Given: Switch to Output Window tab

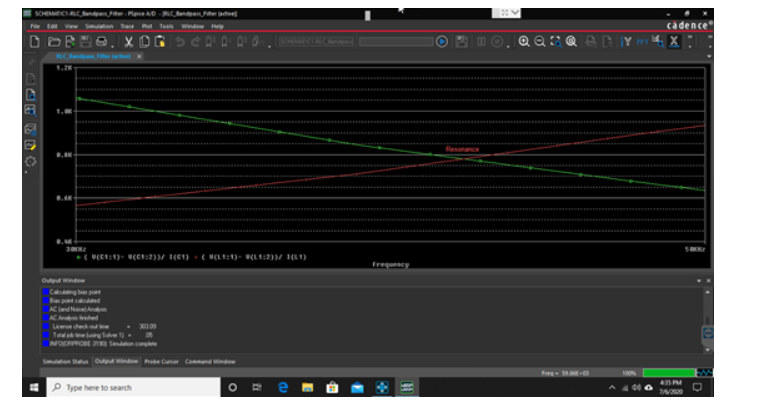Looking at the screenshot, I should tap(116, 361).
